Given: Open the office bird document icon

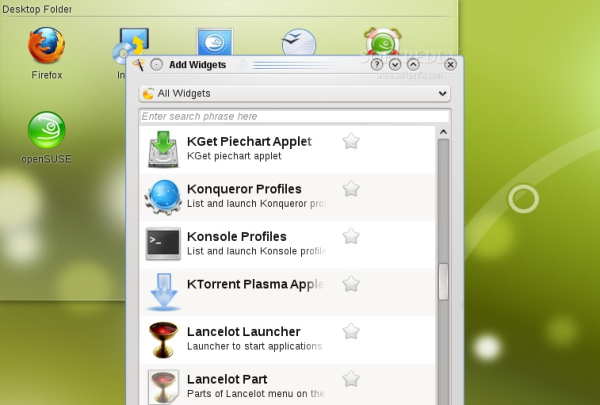Looking at the screenshot, I should (x=299, y=42).
